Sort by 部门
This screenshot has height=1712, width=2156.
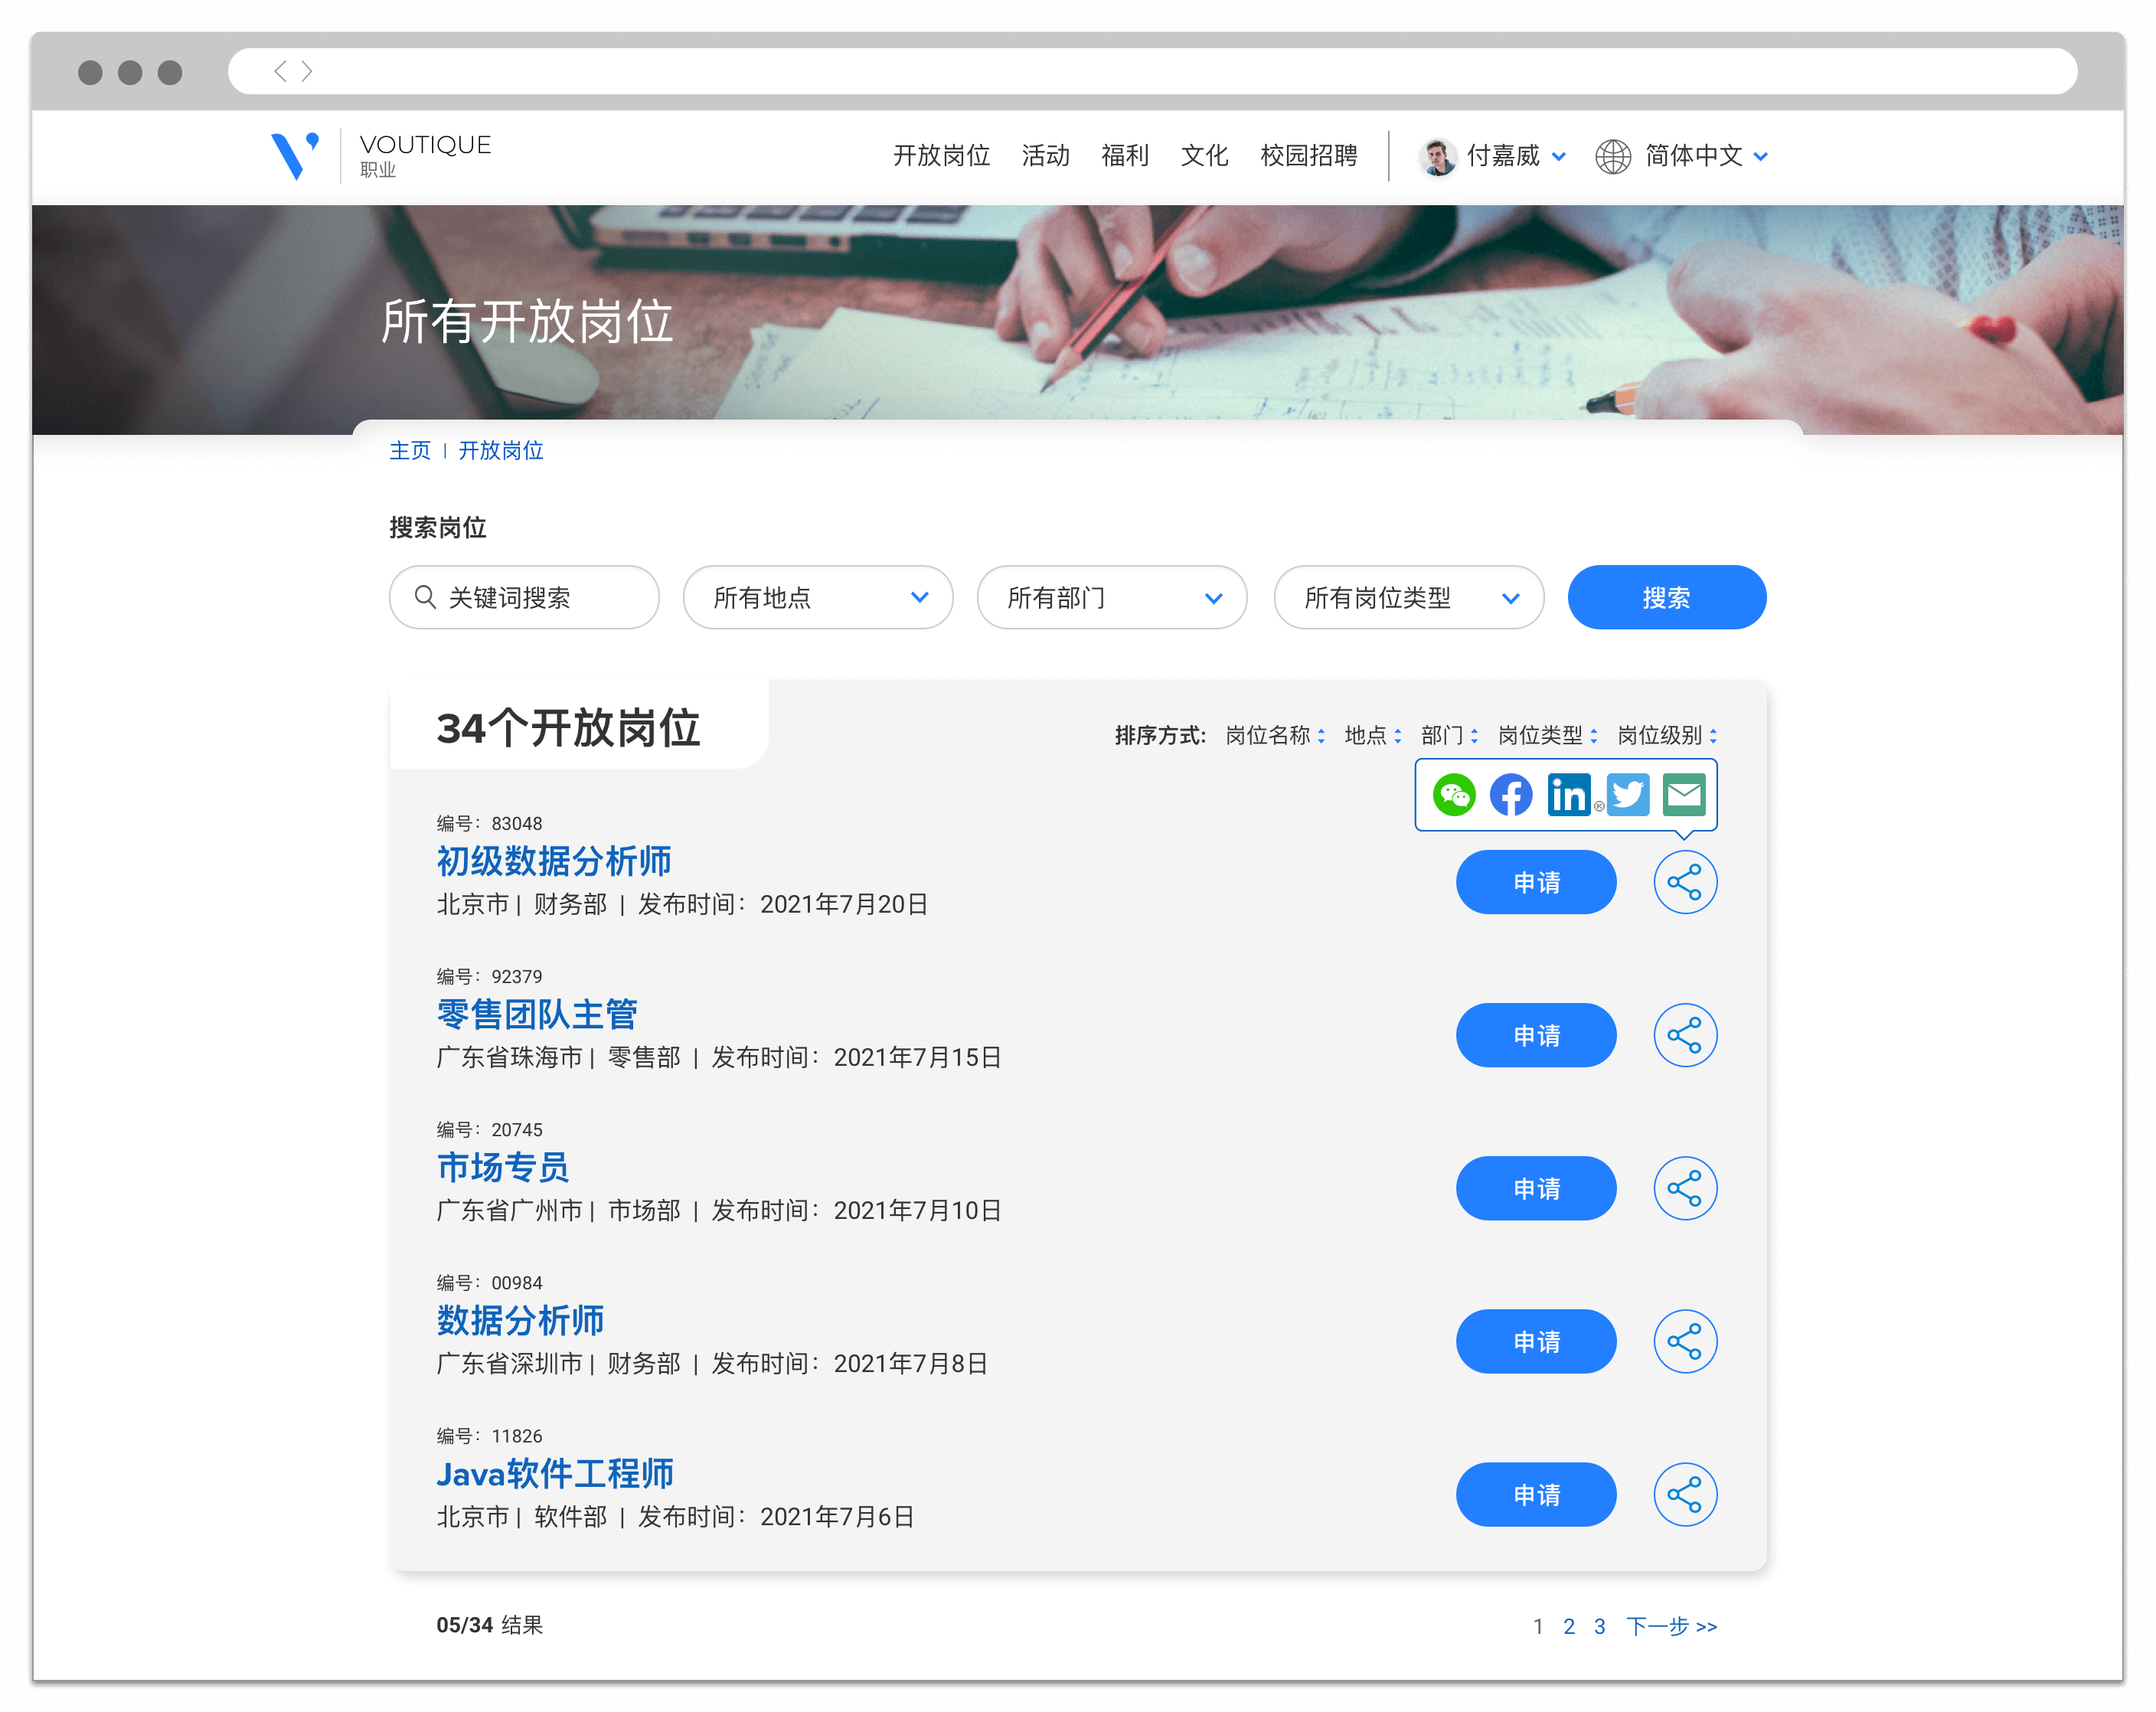click(x=1449, y=736)
